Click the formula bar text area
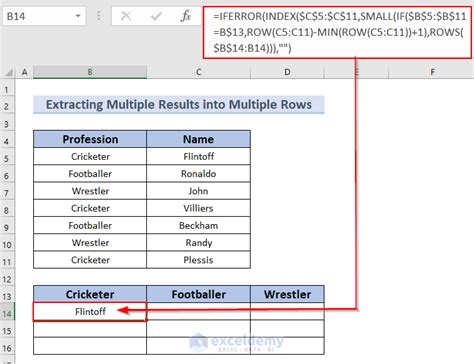The height and width of the screenshot is (364, 474). (x=337, y=32)
